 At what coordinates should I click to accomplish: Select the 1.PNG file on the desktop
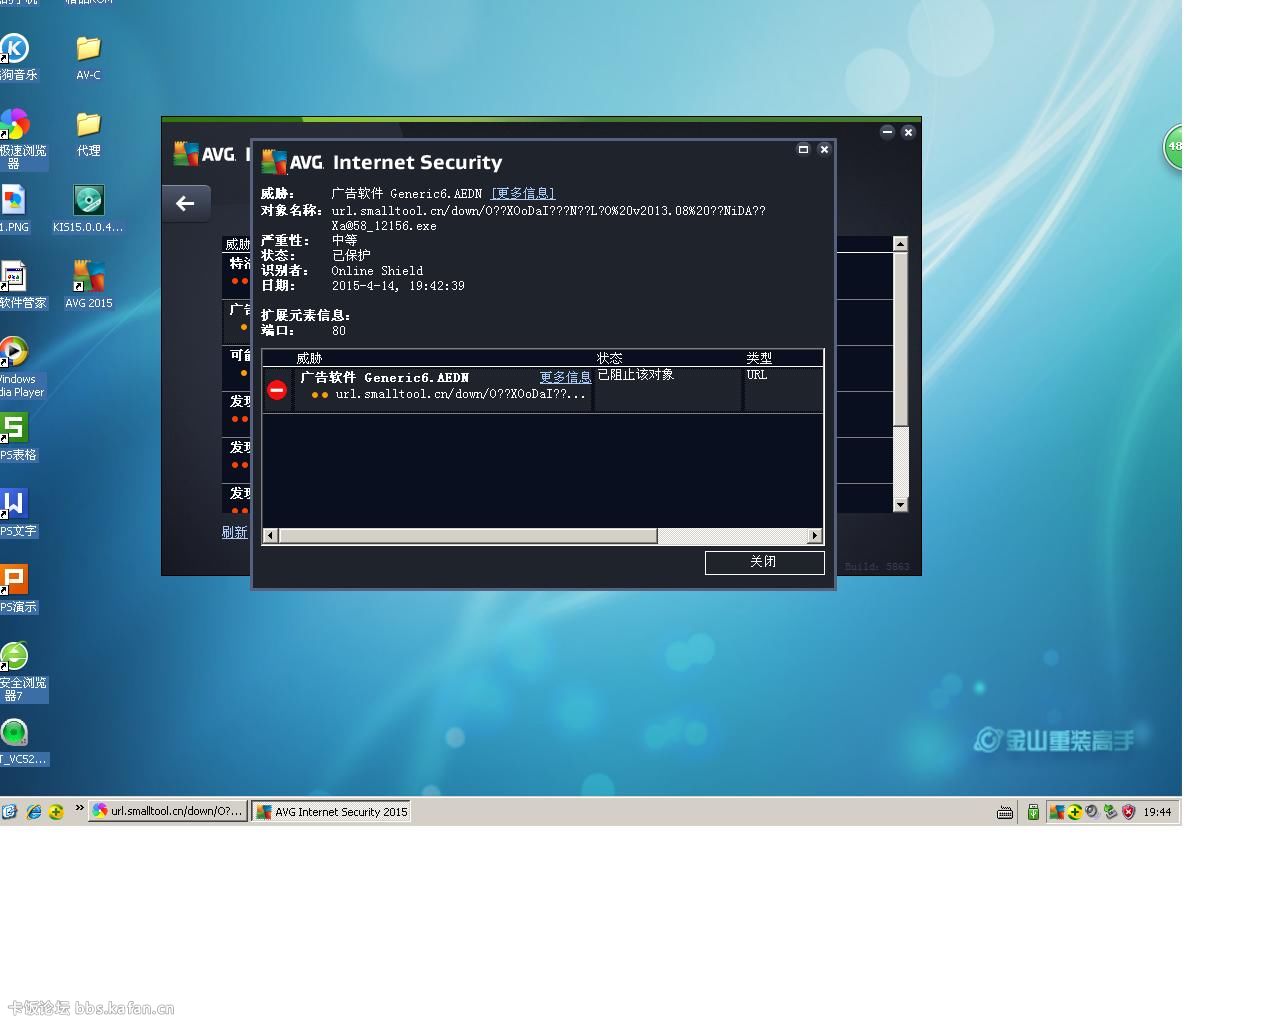coord(14,208)
